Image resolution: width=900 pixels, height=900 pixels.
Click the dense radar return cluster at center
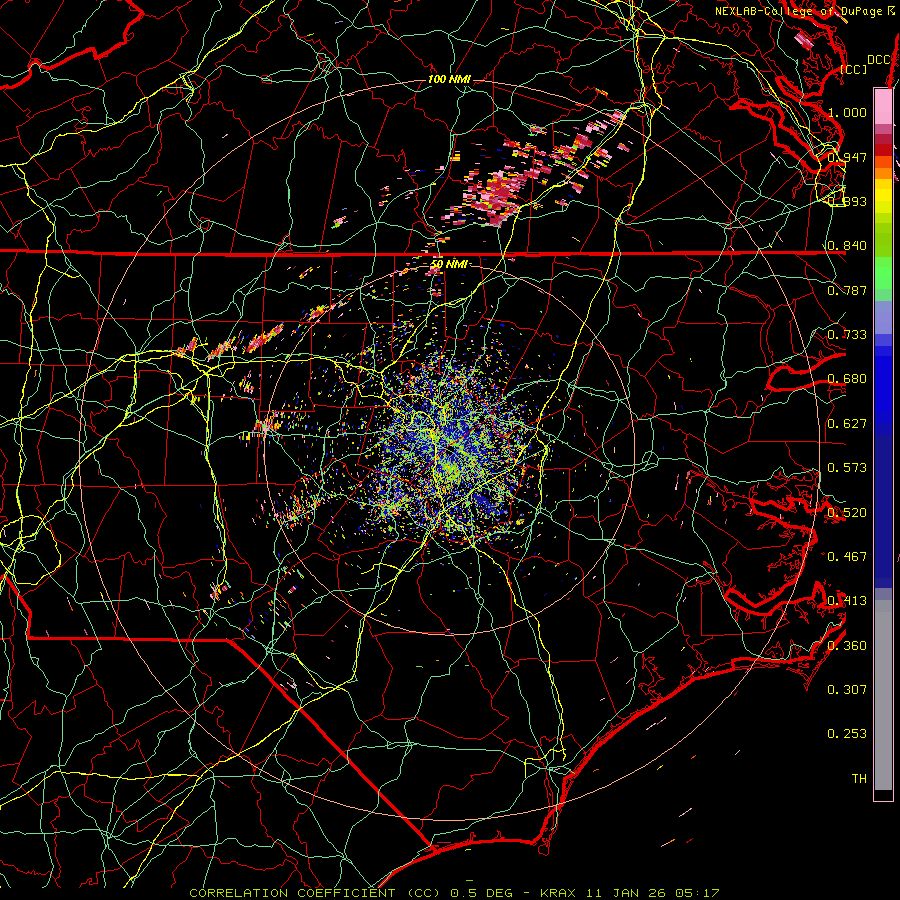(x=451, y=451)
